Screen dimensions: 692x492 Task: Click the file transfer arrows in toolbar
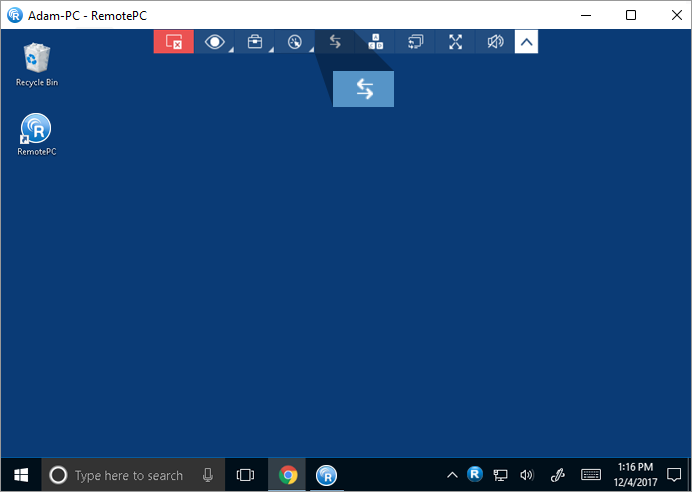[x=335, y=42]
